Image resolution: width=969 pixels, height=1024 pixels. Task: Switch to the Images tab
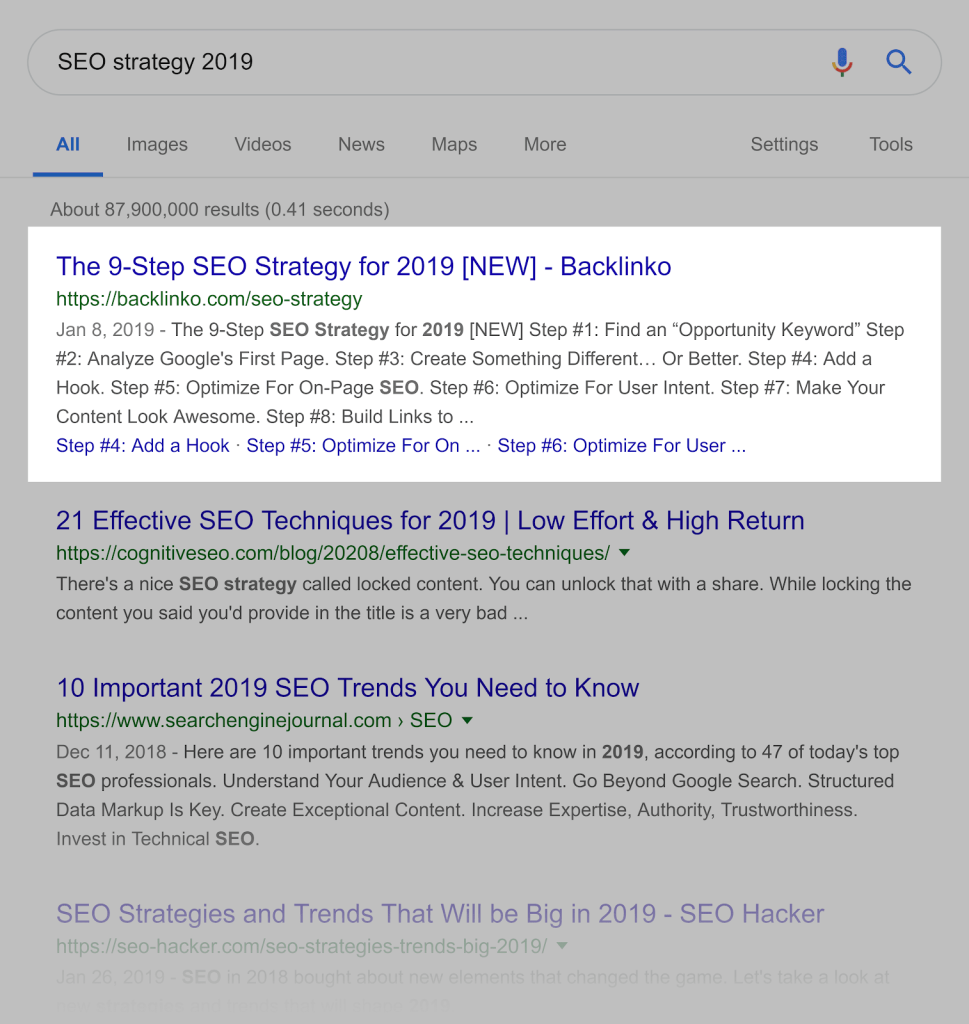(x=157, y=144)
